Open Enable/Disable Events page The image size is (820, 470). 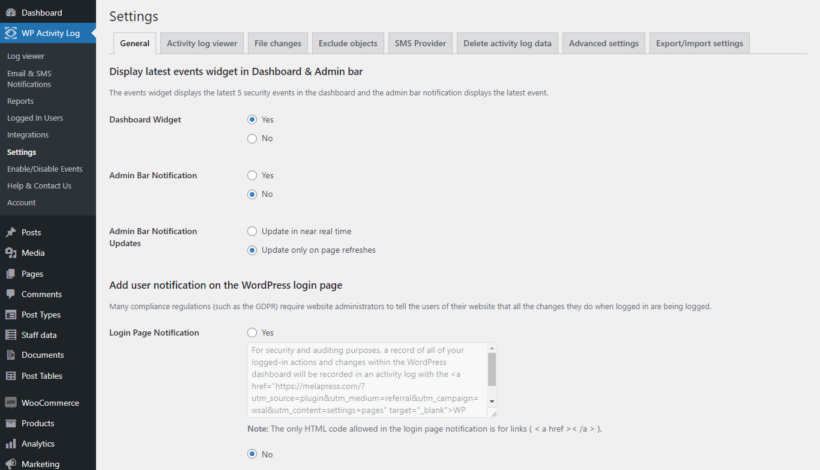click(45, 169)
